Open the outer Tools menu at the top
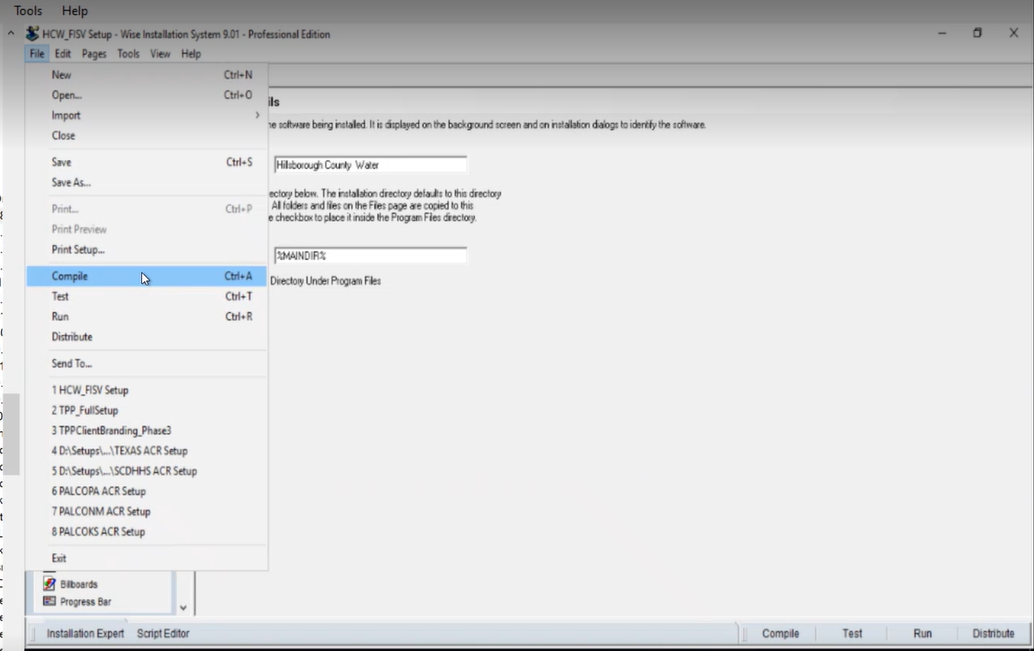 [28, 11]
